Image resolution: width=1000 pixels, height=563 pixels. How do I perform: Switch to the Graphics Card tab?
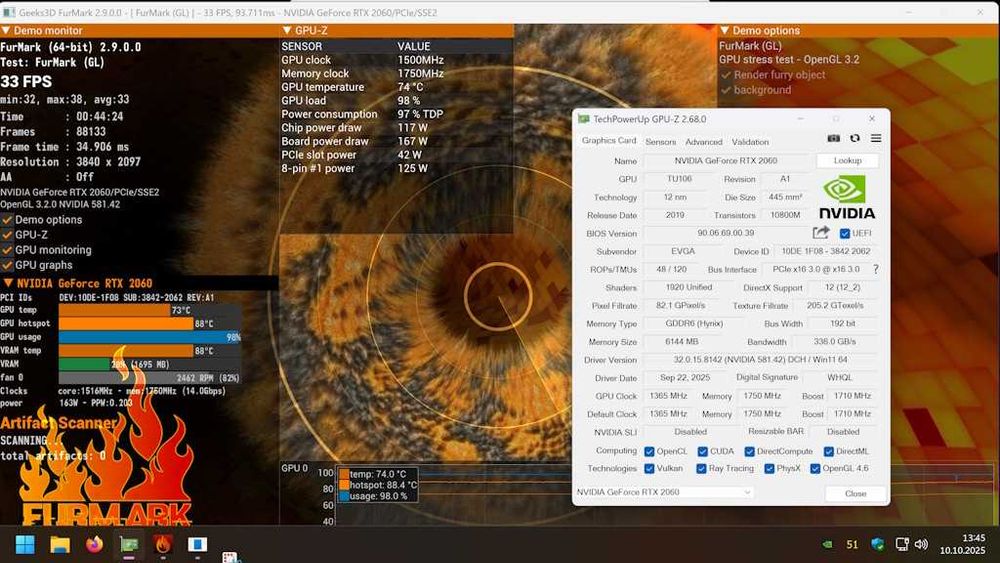pyautogui.click(x=608, y=140)
